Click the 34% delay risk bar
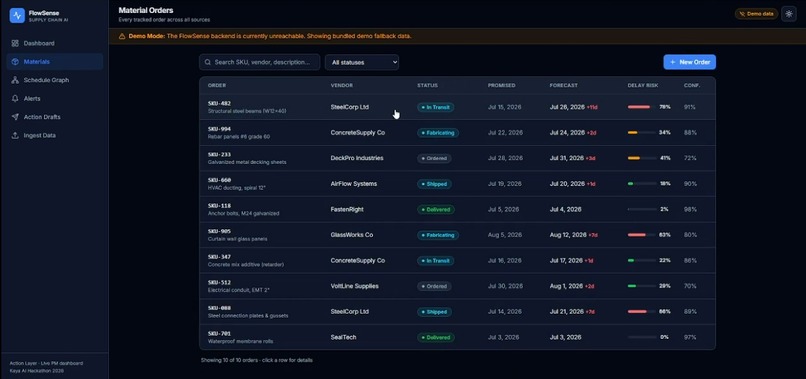Screen dimensions: 806x379 tap(642, 133)
